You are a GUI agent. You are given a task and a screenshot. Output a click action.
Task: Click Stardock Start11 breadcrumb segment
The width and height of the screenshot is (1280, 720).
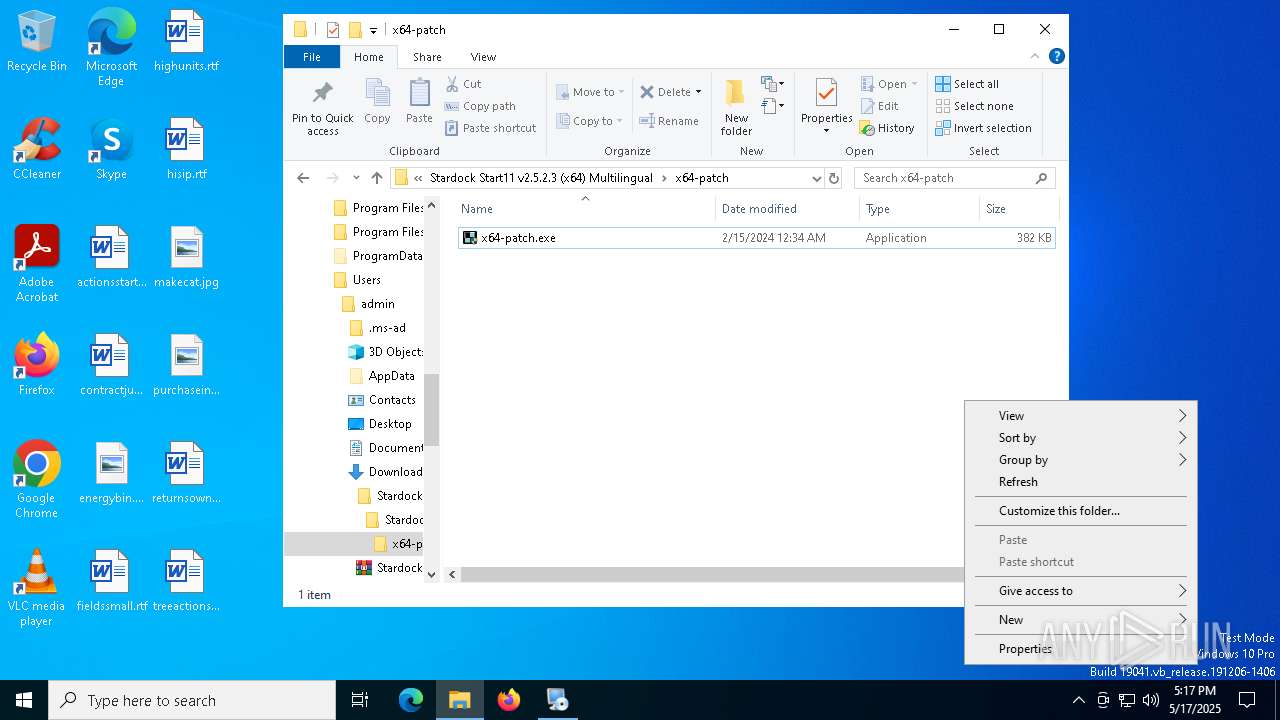543,178
